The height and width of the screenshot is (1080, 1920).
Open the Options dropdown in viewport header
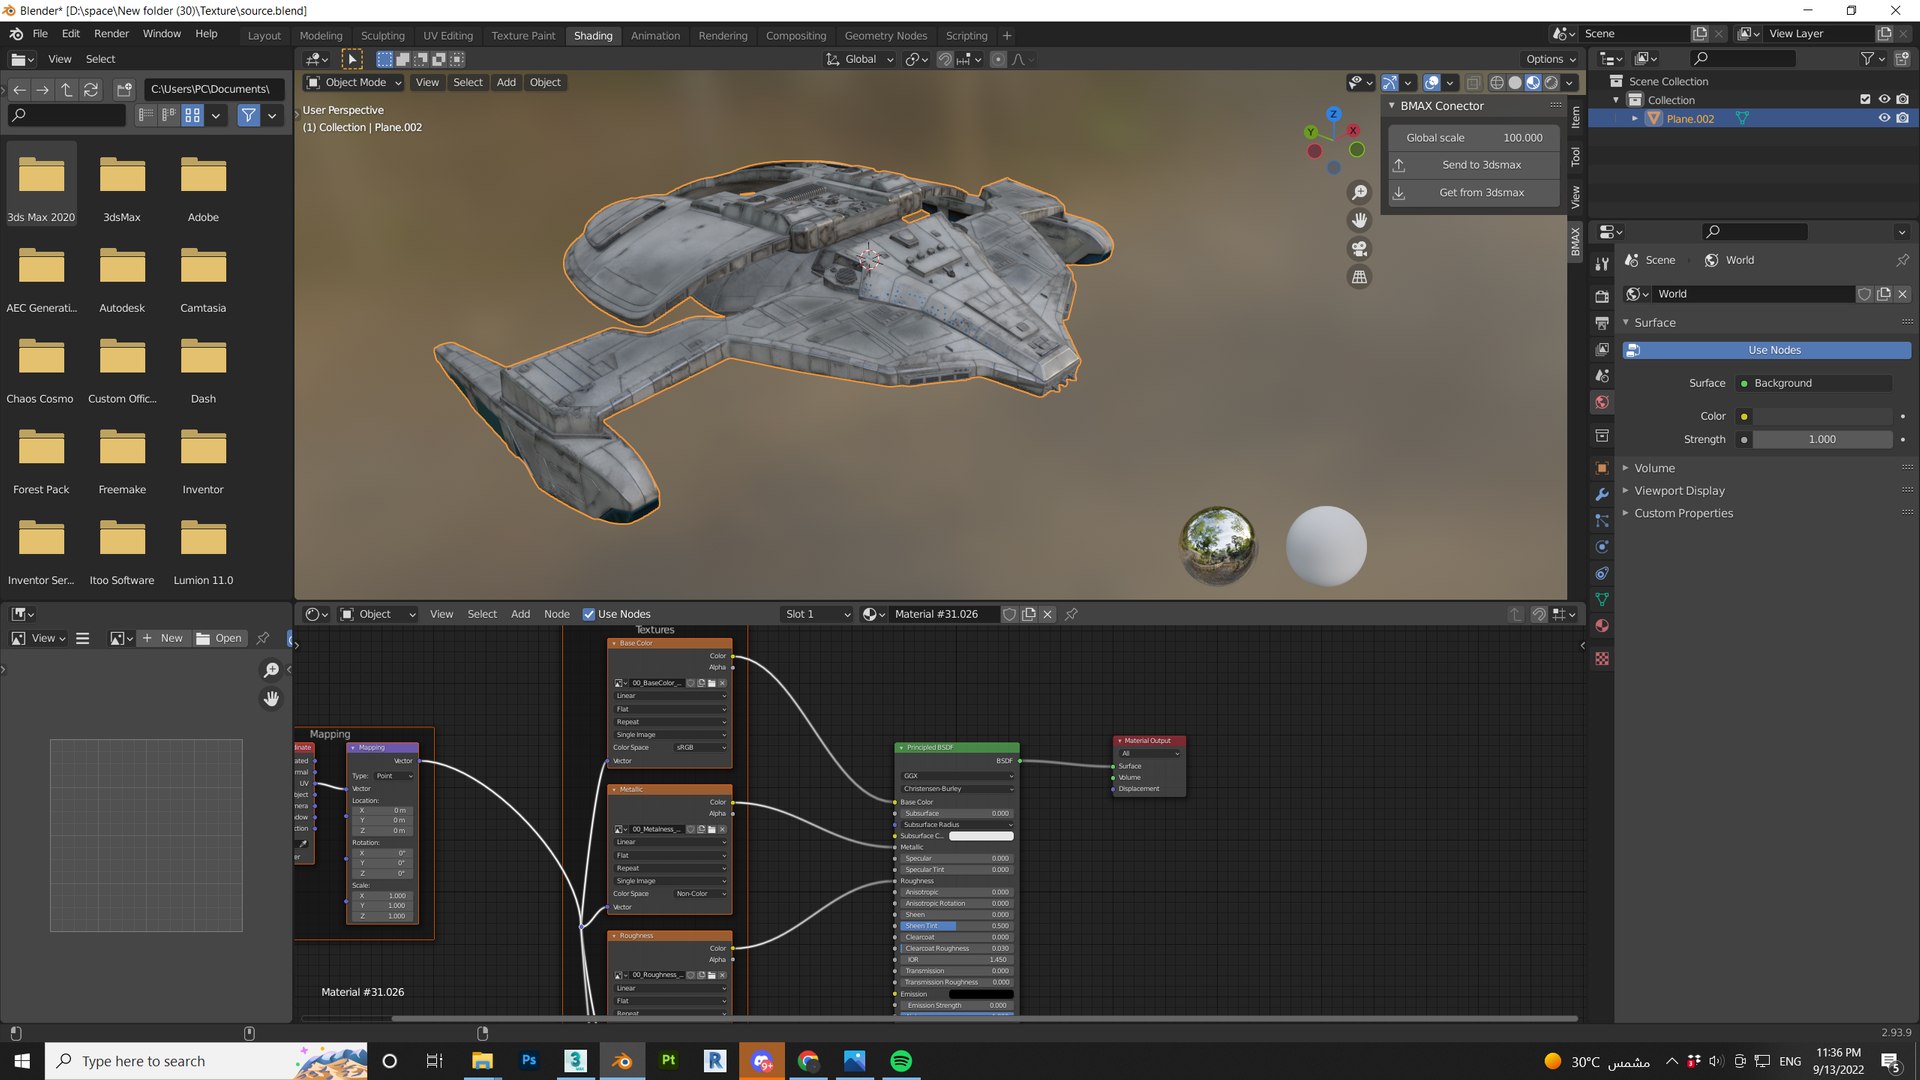coord(1550,60)
